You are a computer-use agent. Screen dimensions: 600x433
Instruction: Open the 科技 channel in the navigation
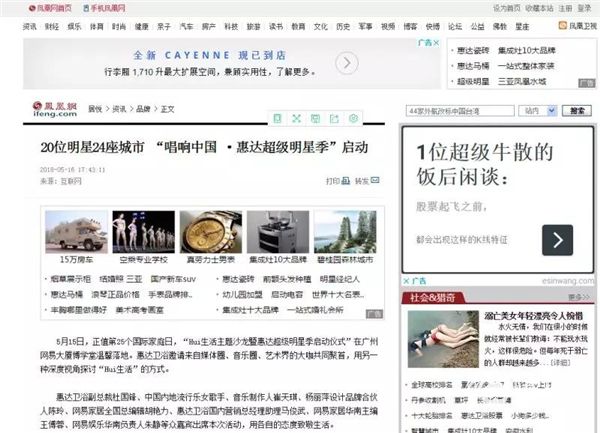tap(231, 26)
